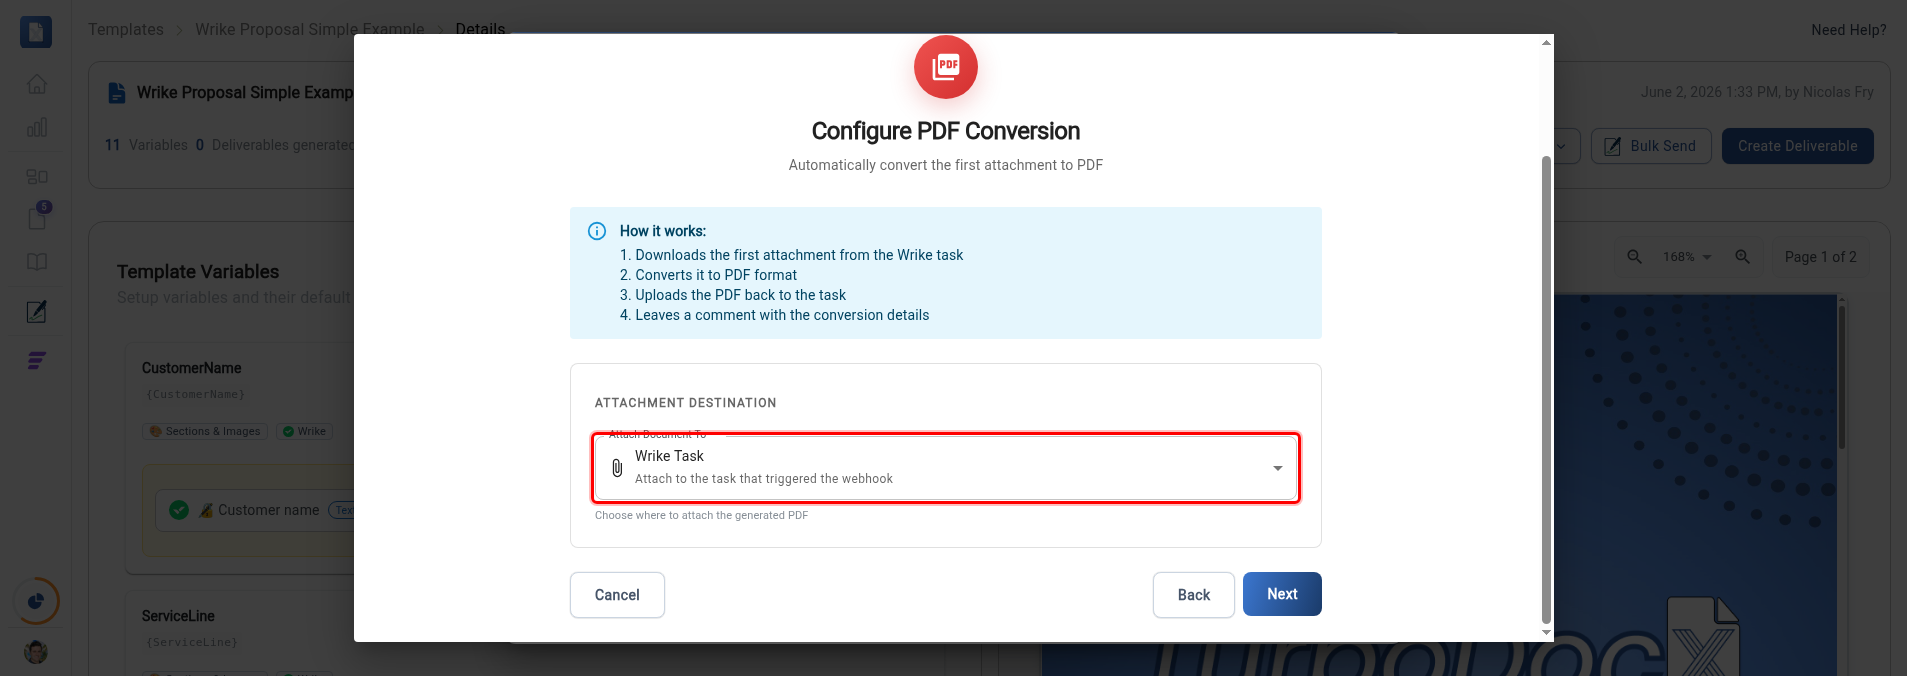Click the Template Variables heading
This screenshot has width=1907, height=676.
[198, 272]
